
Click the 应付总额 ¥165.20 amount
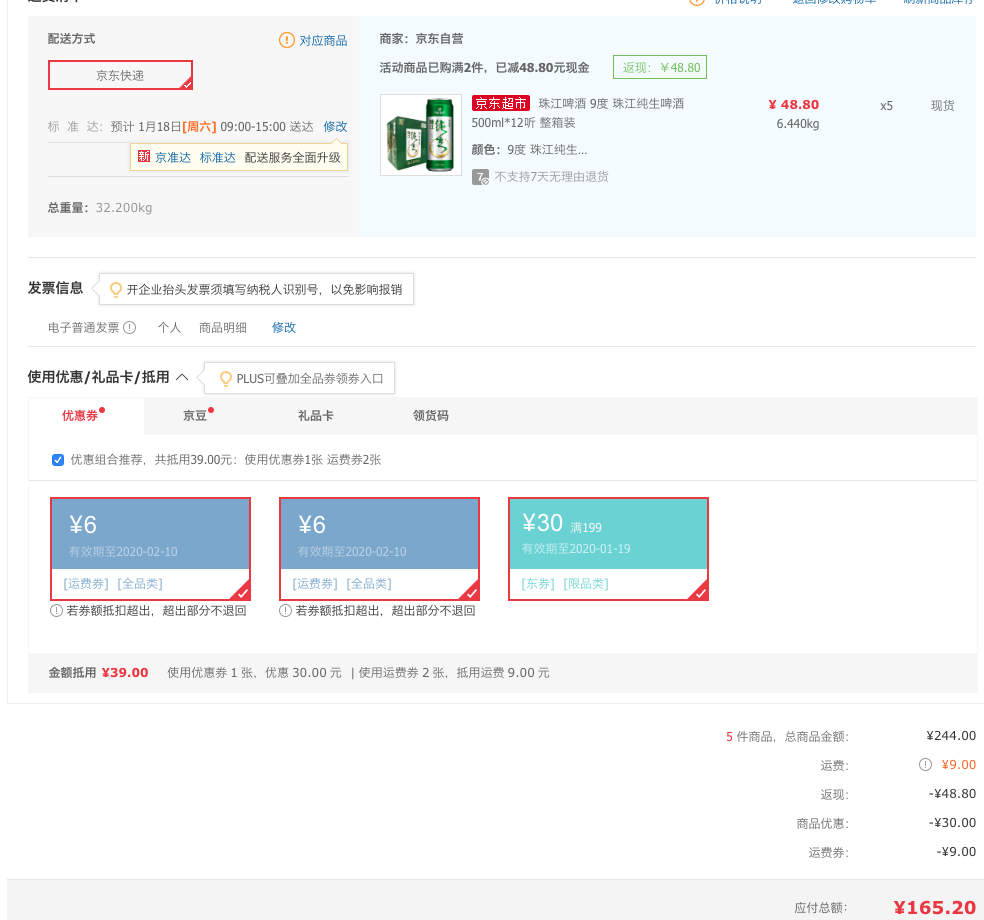[x=934, y=907]
